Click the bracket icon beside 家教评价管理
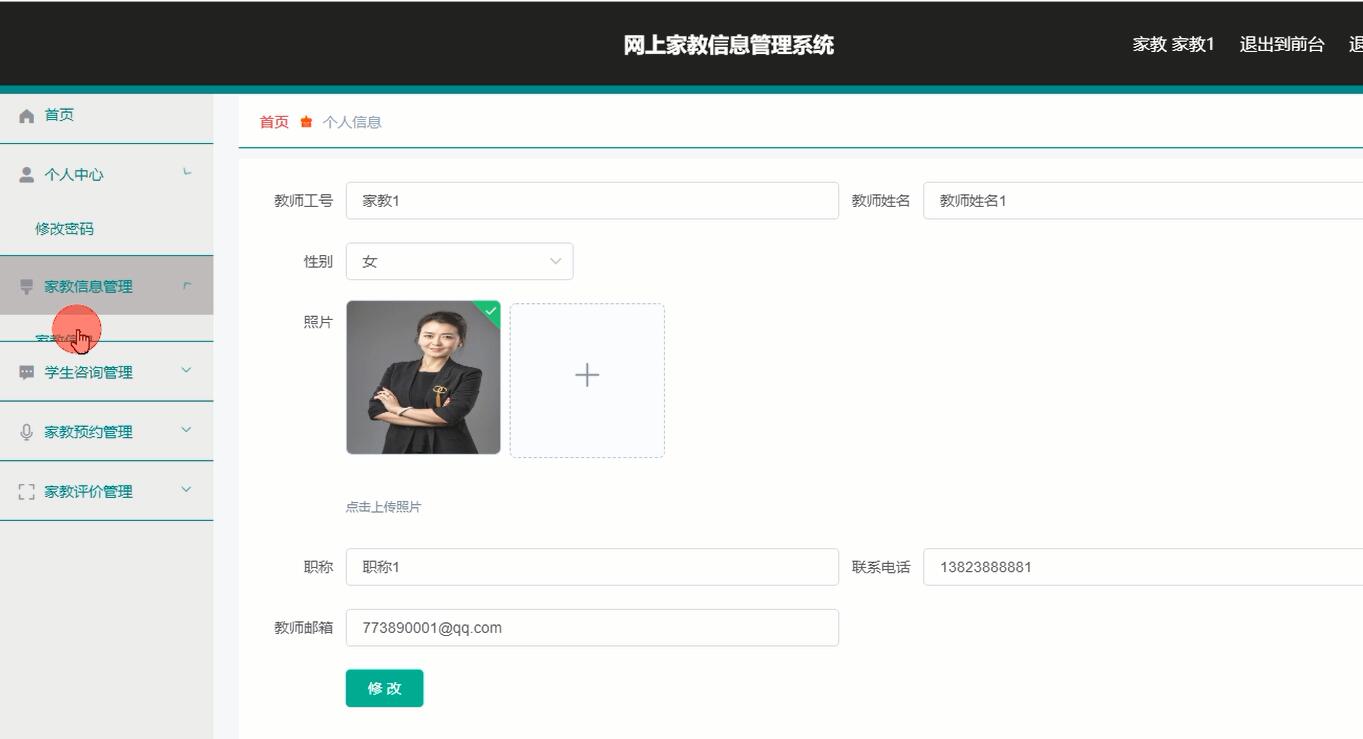This screenshot has width=1363, height=739. [27, 492]
